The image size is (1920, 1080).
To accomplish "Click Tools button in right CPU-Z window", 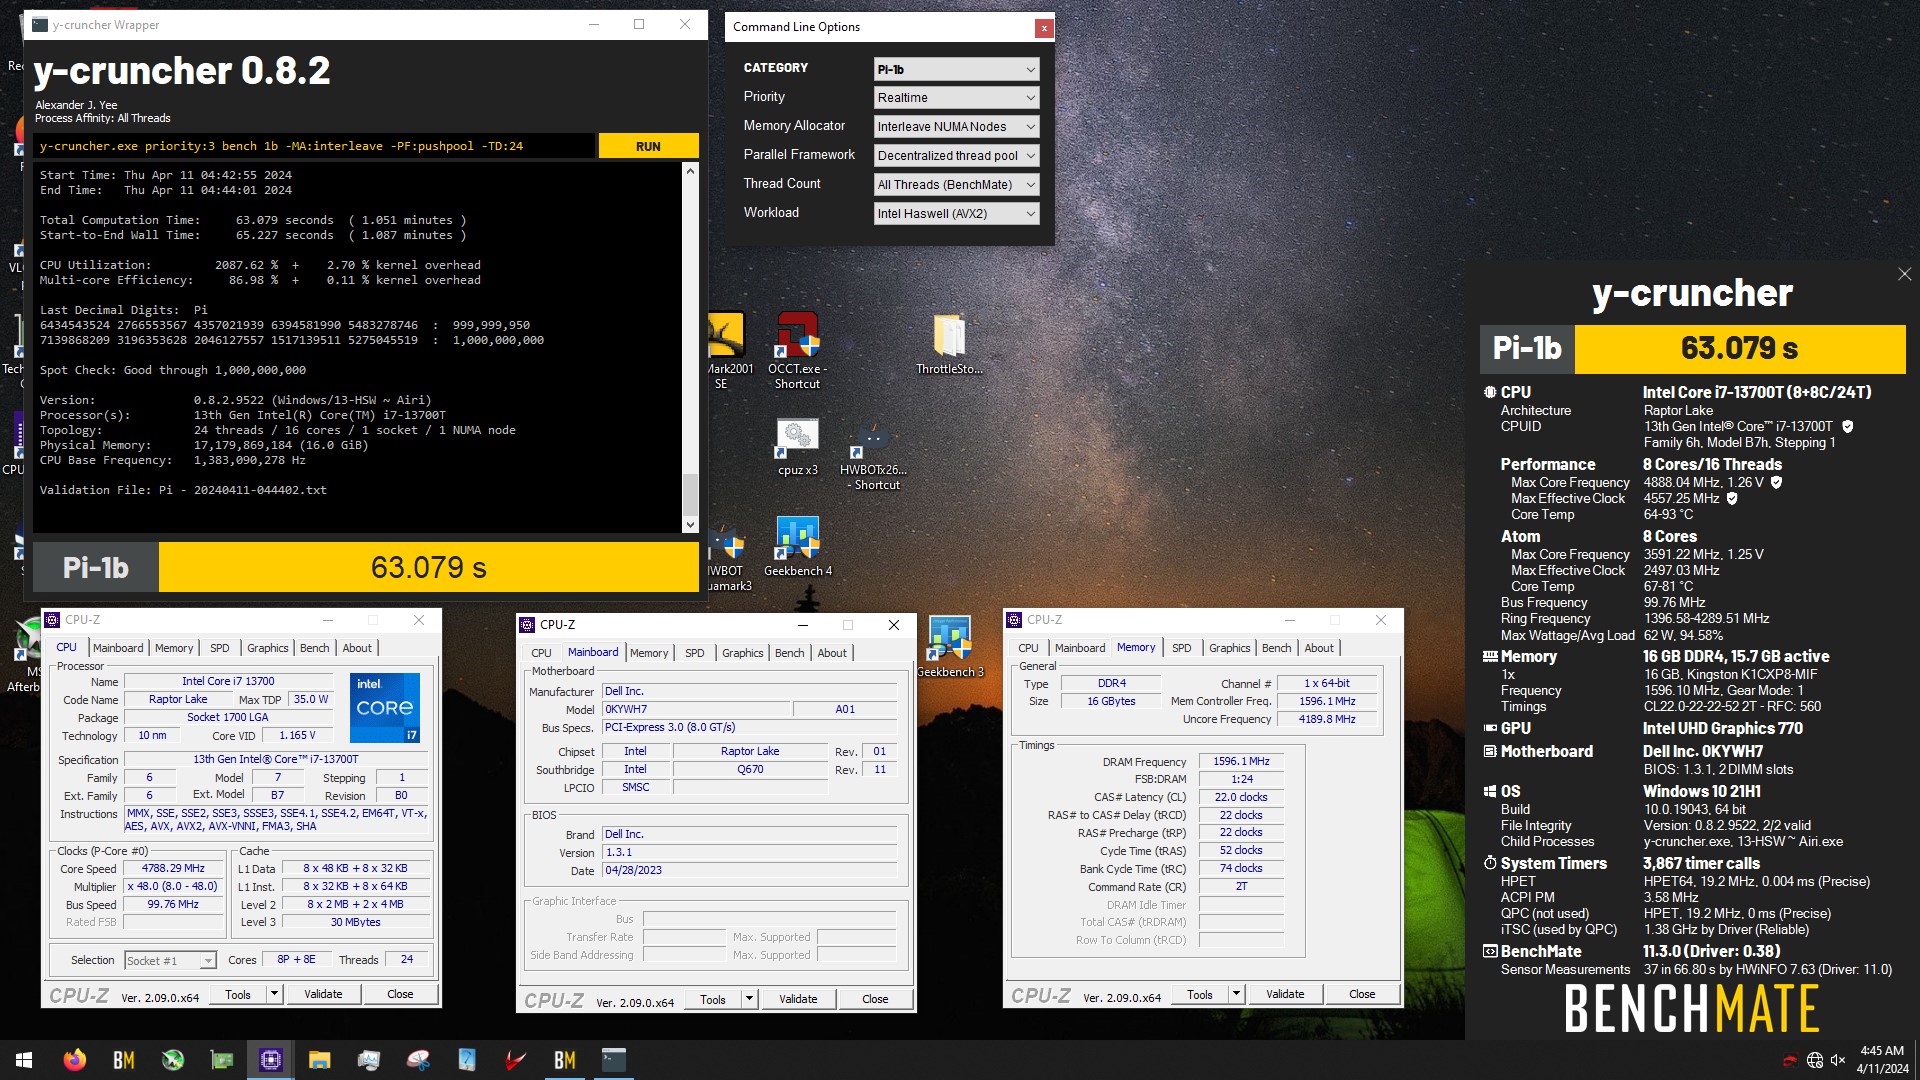I will [x=1200, y=994].
